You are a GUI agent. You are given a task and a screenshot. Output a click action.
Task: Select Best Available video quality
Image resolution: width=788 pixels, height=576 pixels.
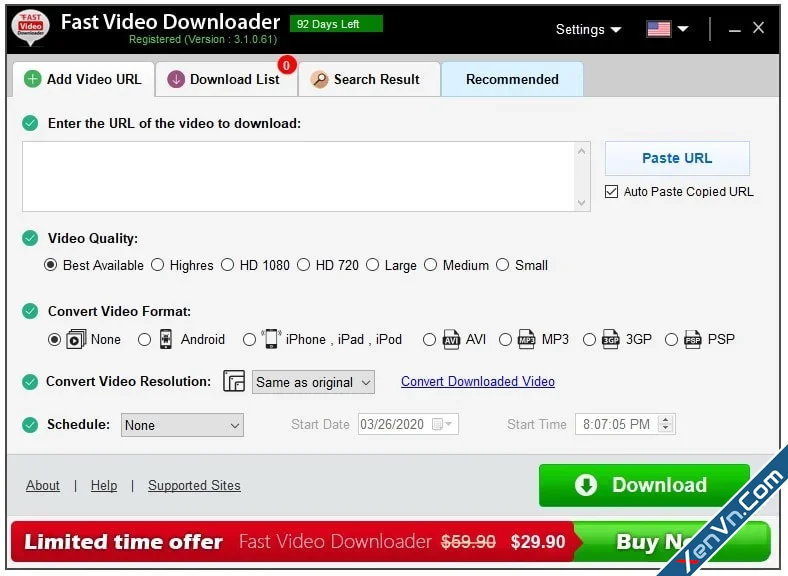(50, 265)
